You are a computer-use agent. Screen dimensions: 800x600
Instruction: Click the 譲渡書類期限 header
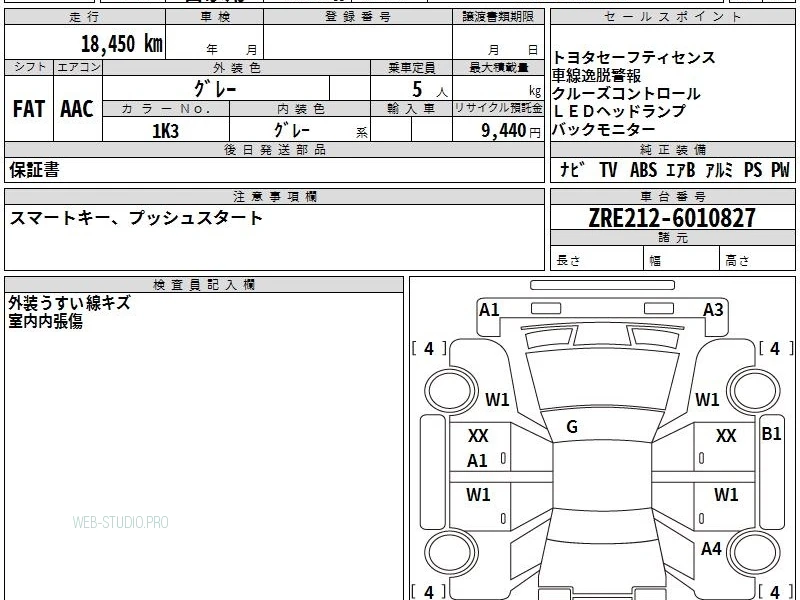498,17
